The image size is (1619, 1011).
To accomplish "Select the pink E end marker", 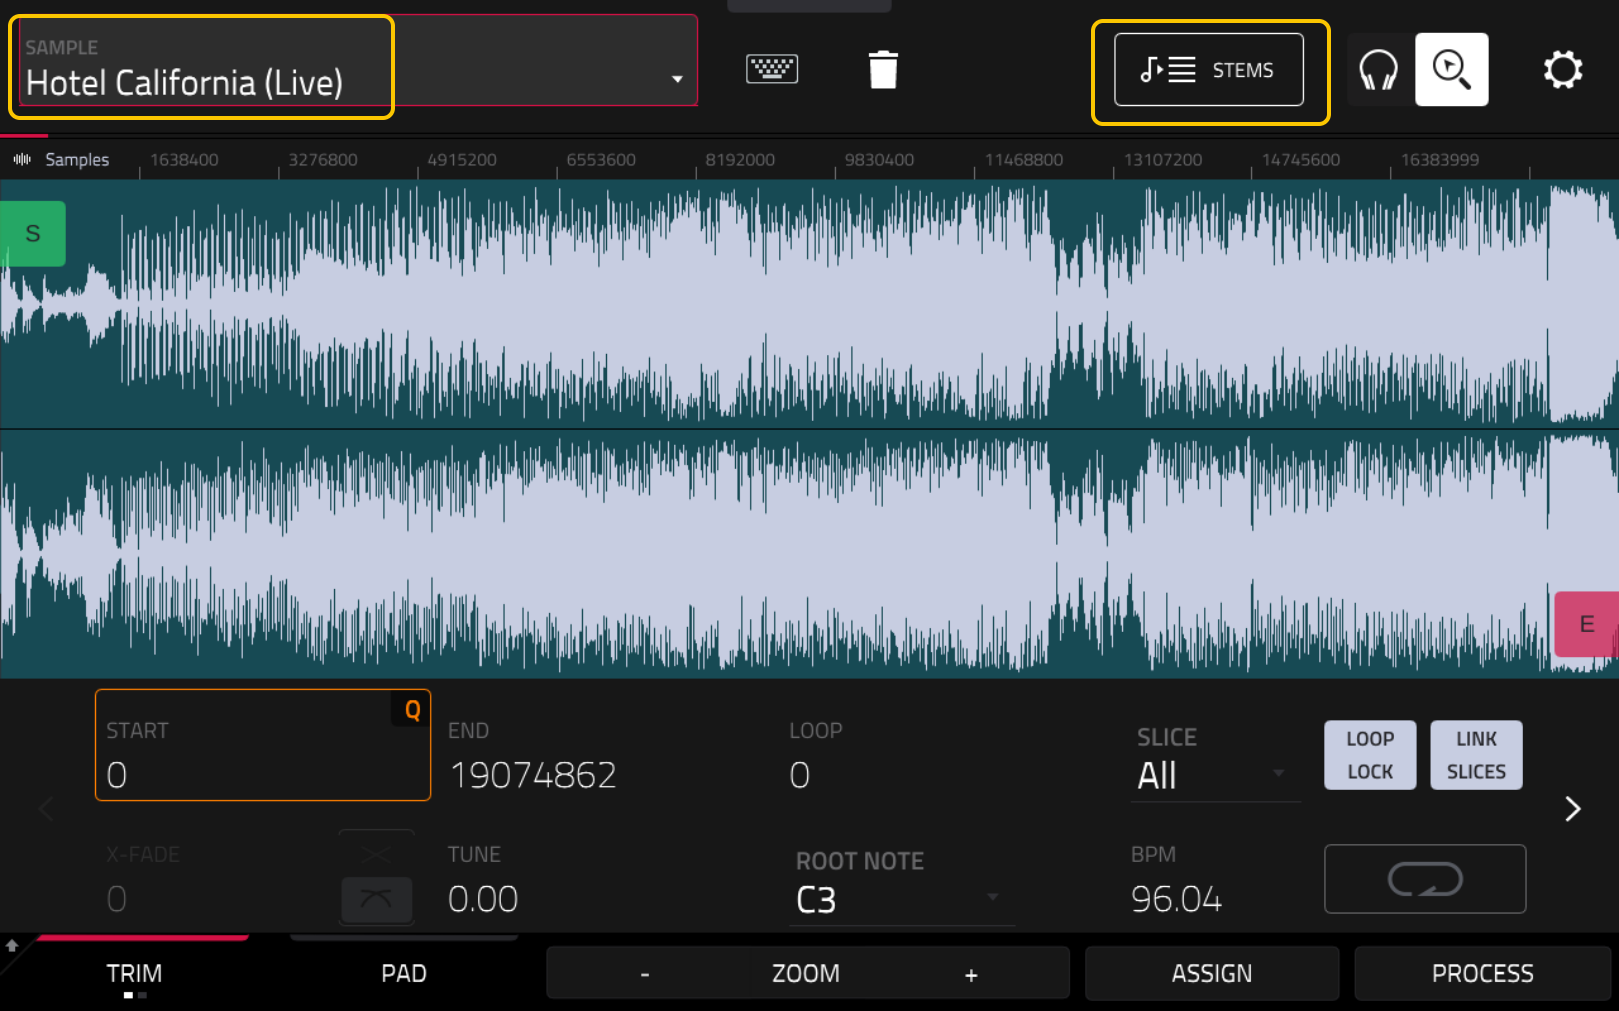I will tap(1586, 624).
